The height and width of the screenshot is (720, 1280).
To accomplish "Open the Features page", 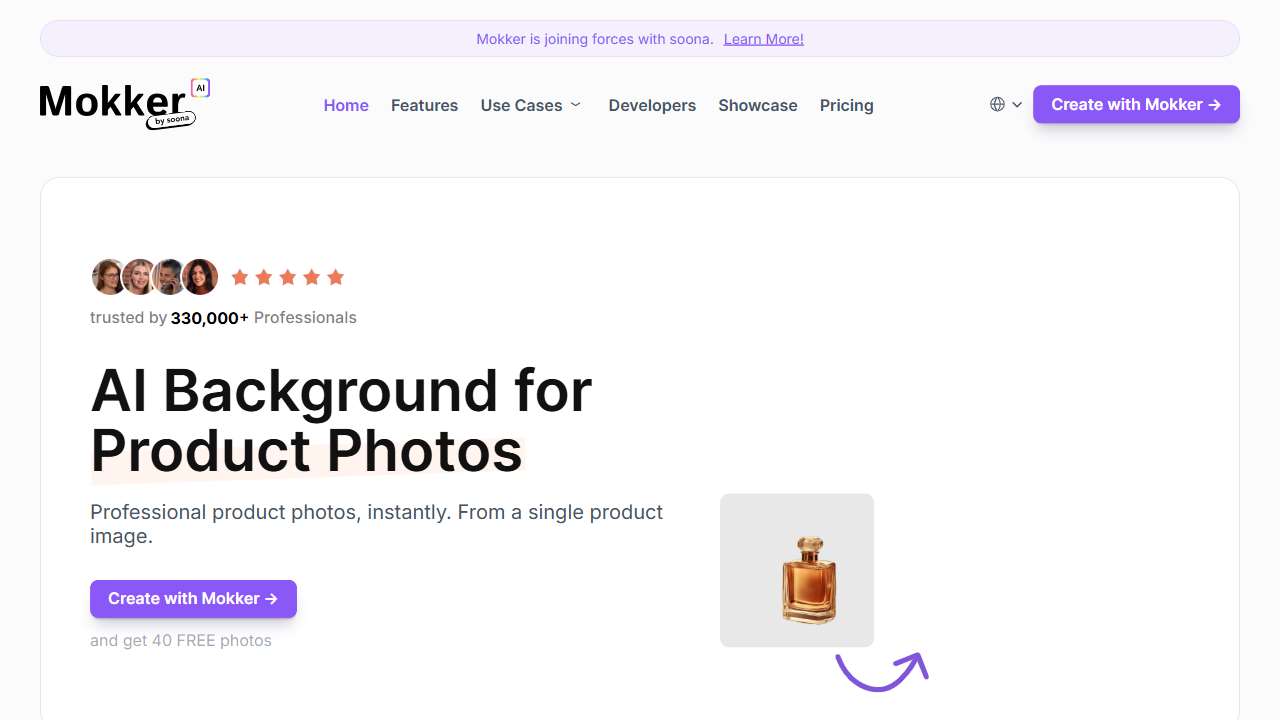I will (x=424, y=105).
